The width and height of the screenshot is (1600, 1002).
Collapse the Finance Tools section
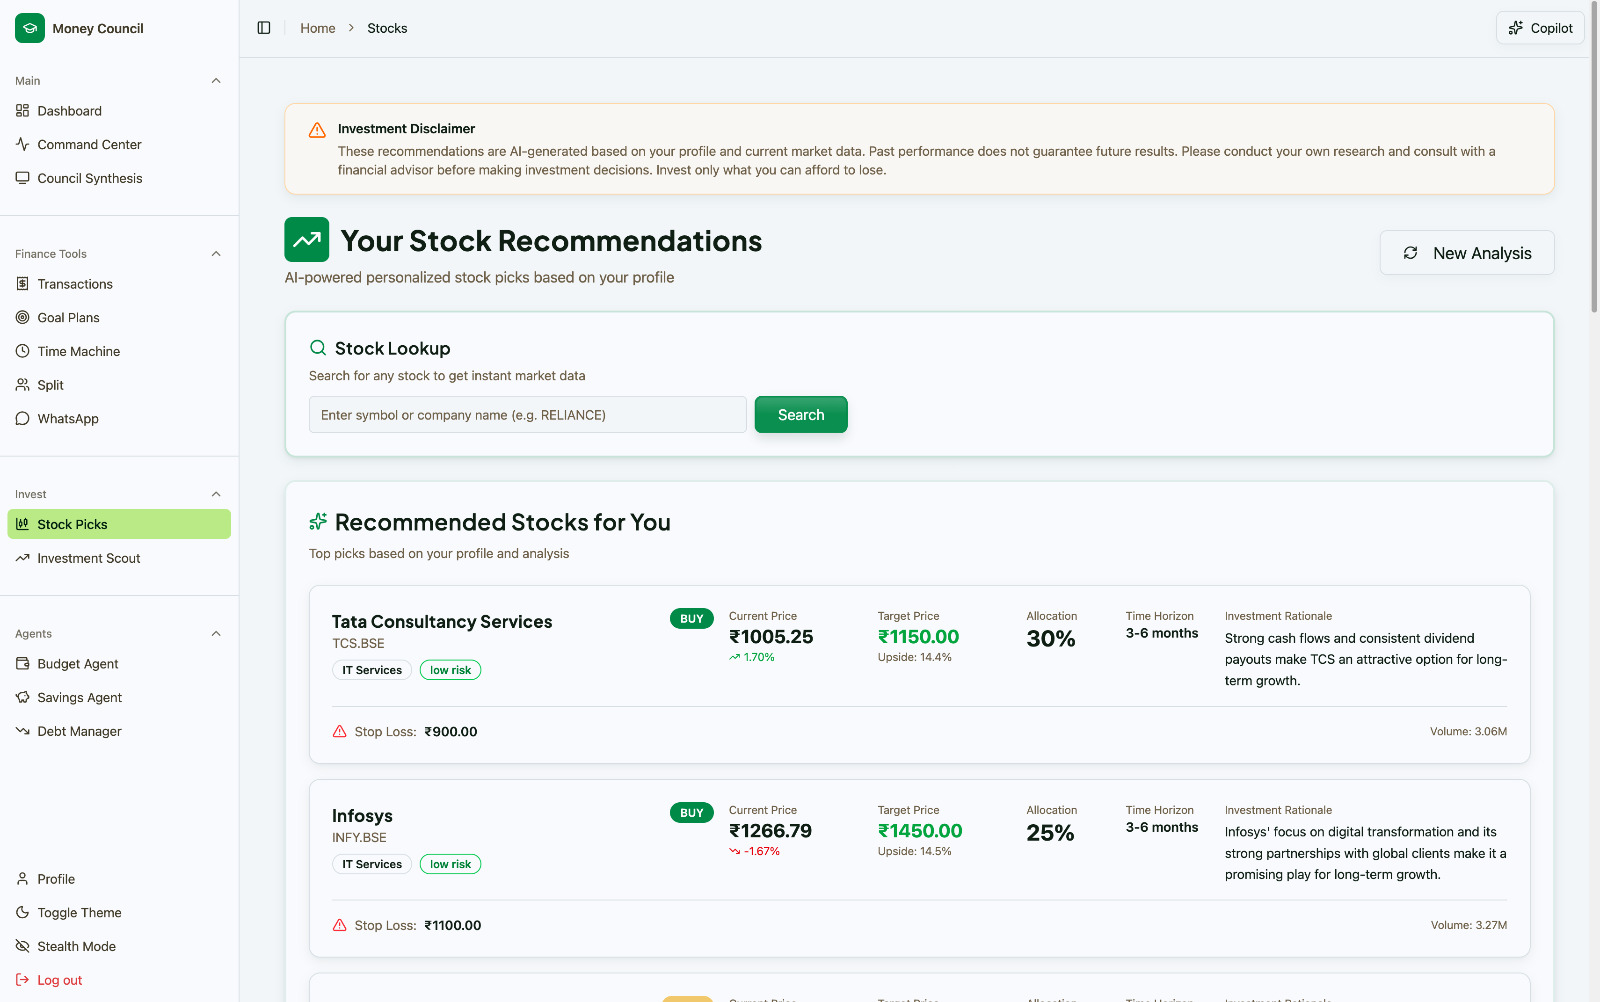(216, 254)
